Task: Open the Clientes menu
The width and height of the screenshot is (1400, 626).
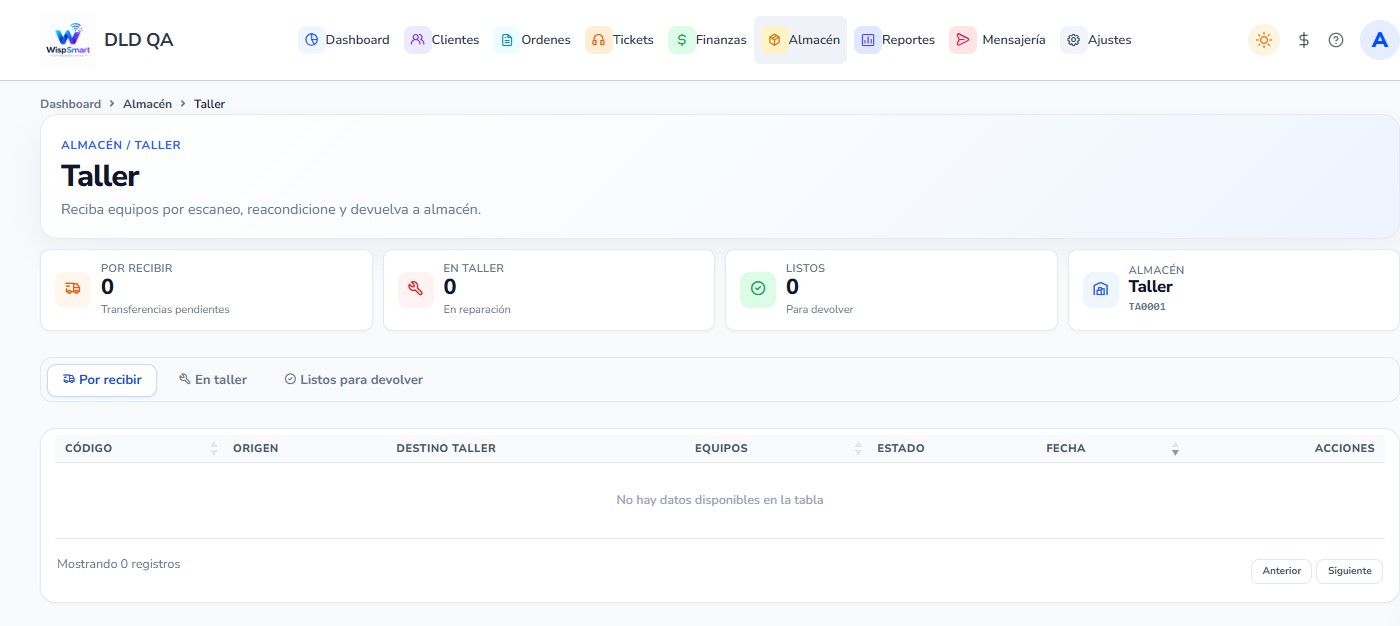Action: point(443,40)
